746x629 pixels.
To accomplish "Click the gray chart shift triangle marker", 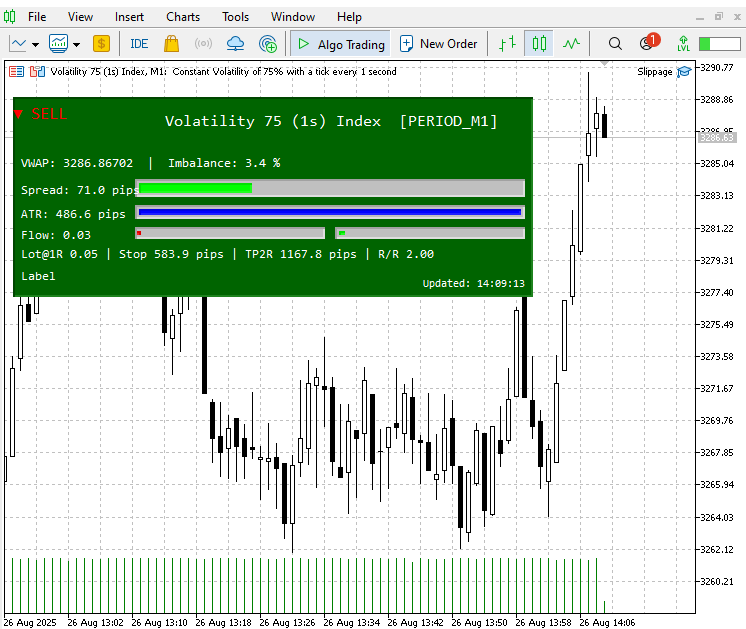I will point(604,63).
